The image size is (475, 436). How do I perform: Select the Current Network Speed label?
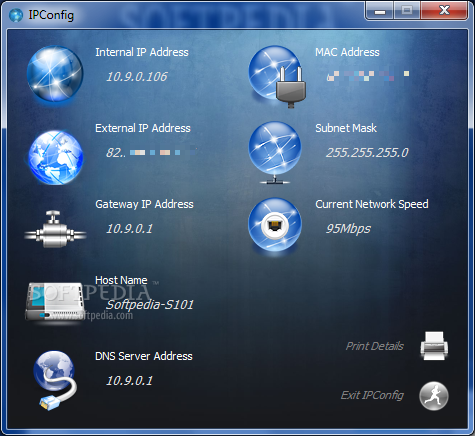point(372,204)
